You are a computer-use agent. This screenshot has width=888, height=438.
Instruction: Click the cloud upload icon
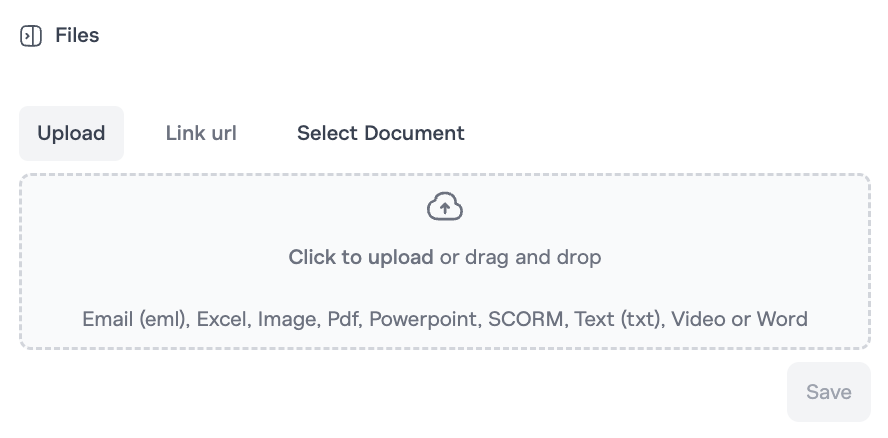coord(445,207)
